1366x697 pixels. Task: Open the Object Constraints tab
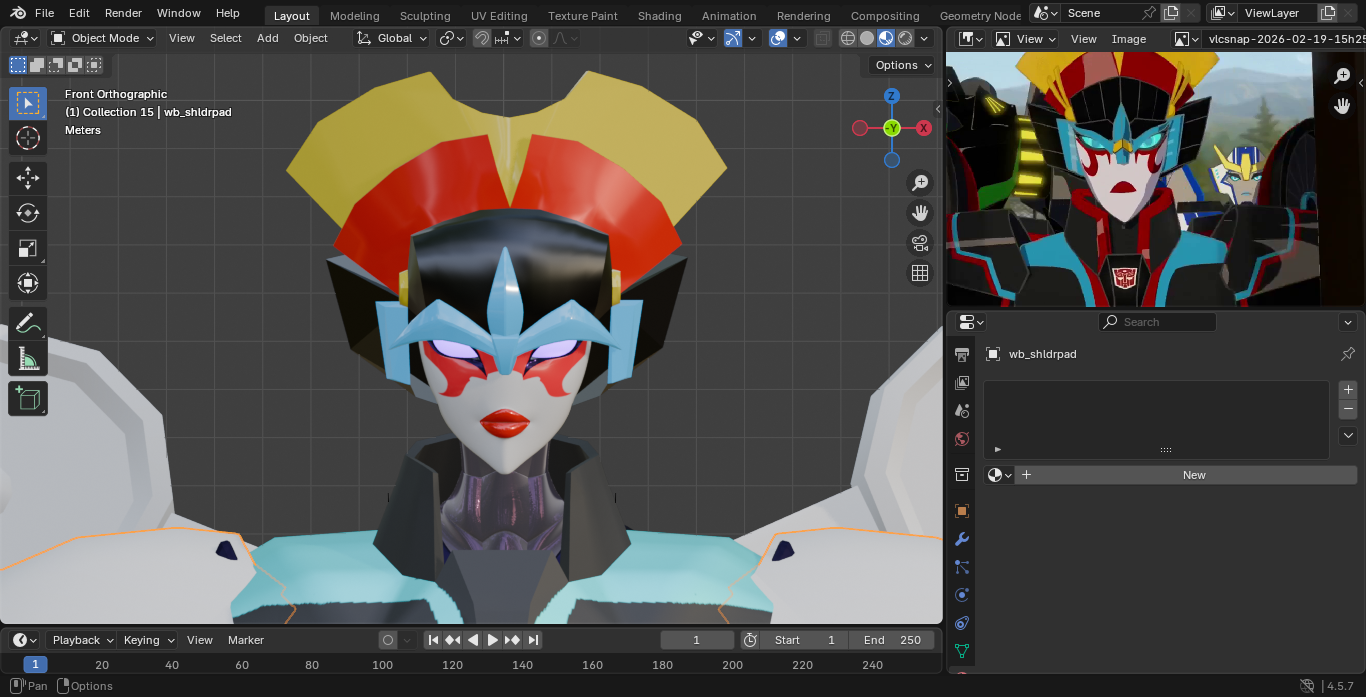point(962,623)
